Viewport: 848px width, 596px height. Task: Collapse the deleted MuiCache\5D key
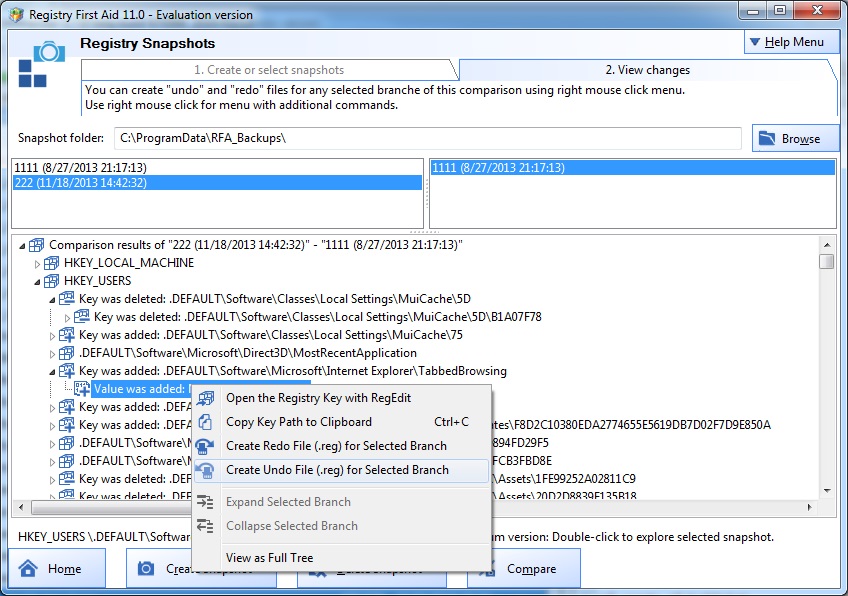coord(52,300)
